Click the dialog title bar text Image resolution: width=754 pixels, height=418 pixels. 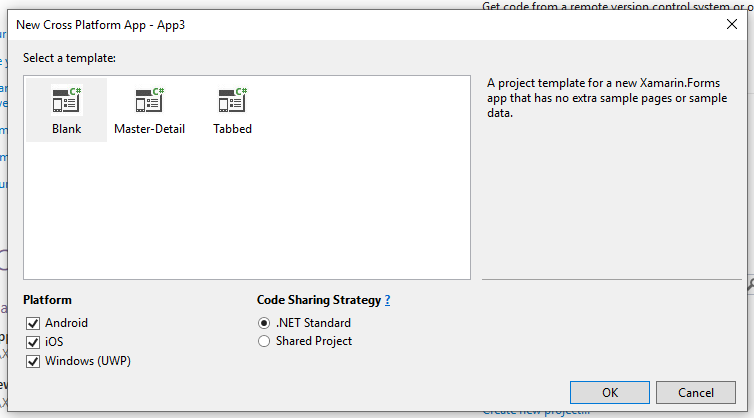[x=101, y=25]
